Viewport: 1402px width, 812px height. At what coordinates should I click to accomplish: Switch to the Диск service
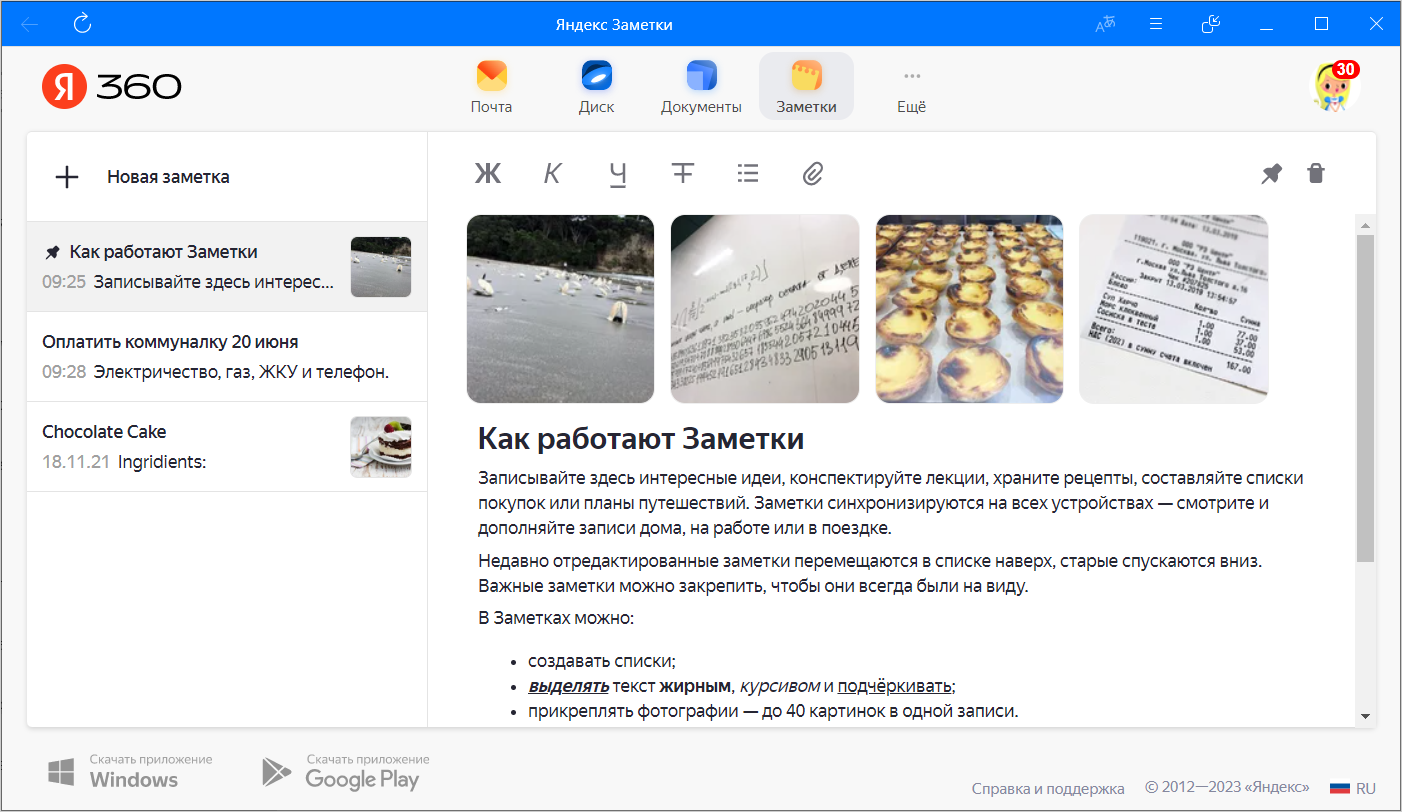(596, 88)
